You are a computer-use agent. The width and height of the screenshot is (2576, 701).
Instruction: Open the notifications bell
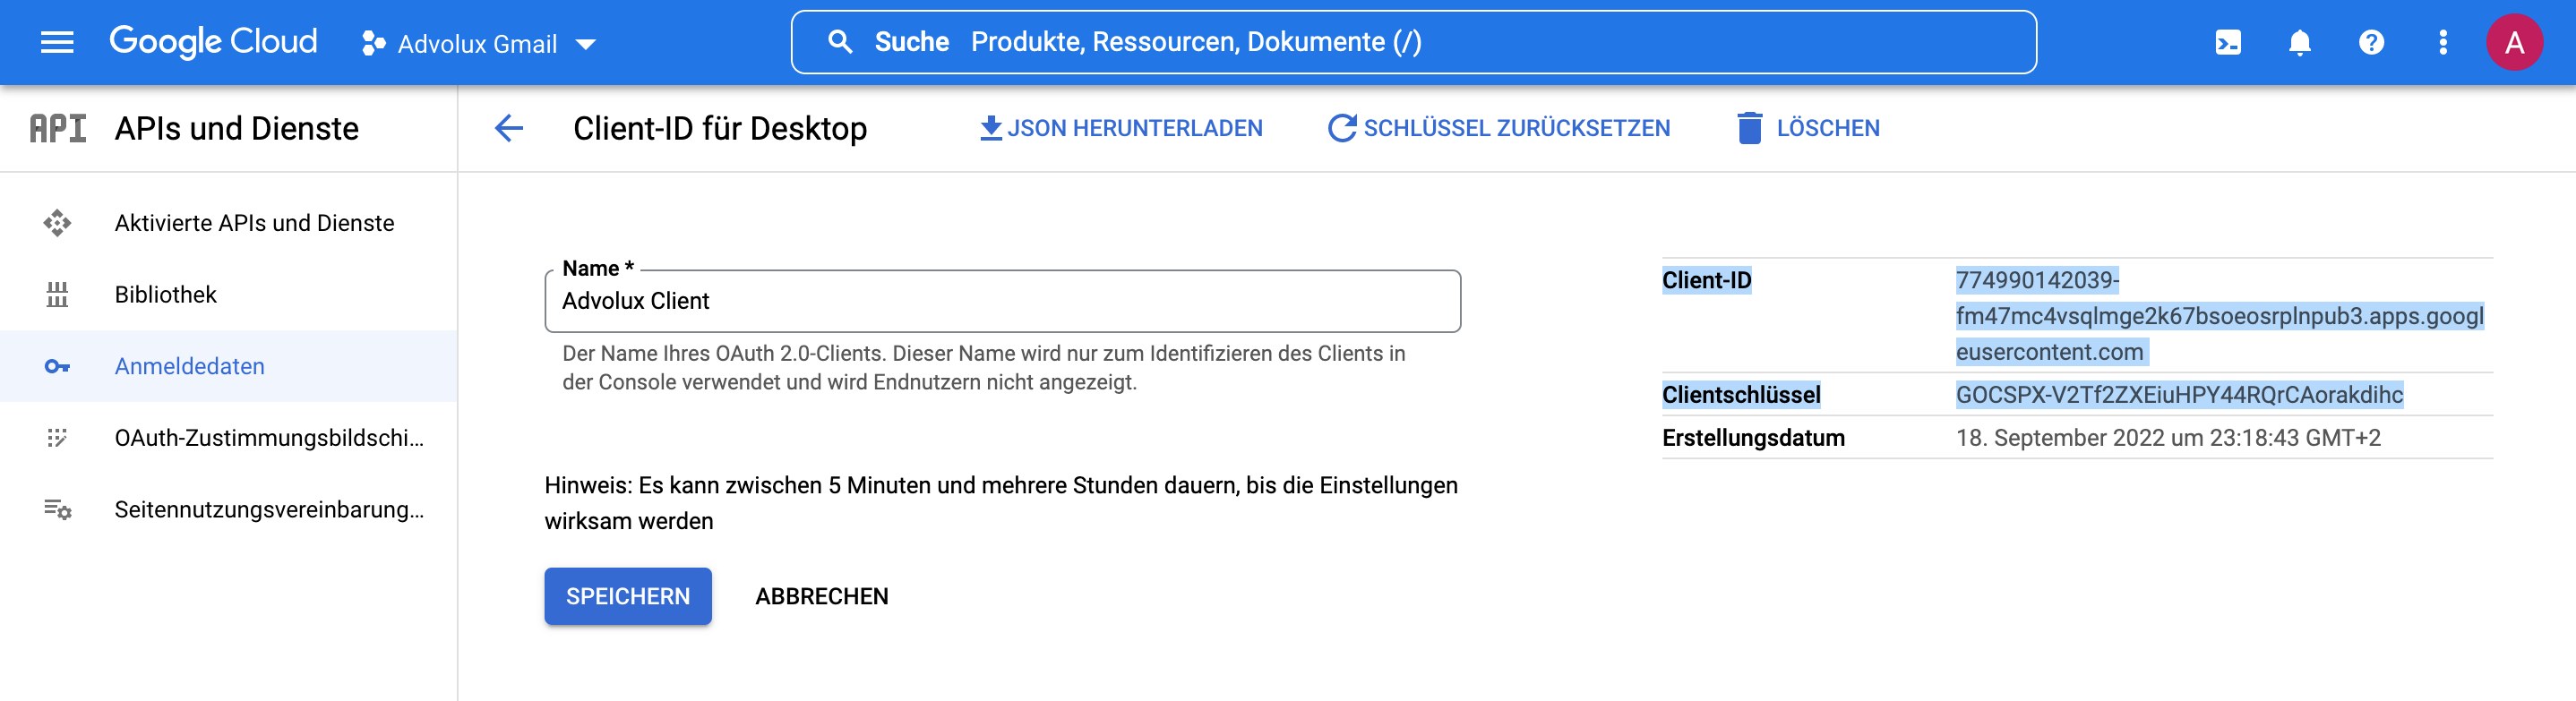[2300, 42]
